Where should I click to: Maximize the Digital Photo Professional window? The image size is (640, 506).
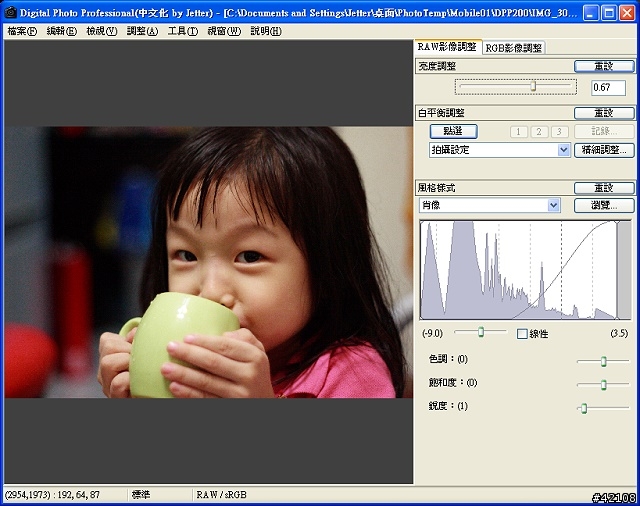pos(609,13)
